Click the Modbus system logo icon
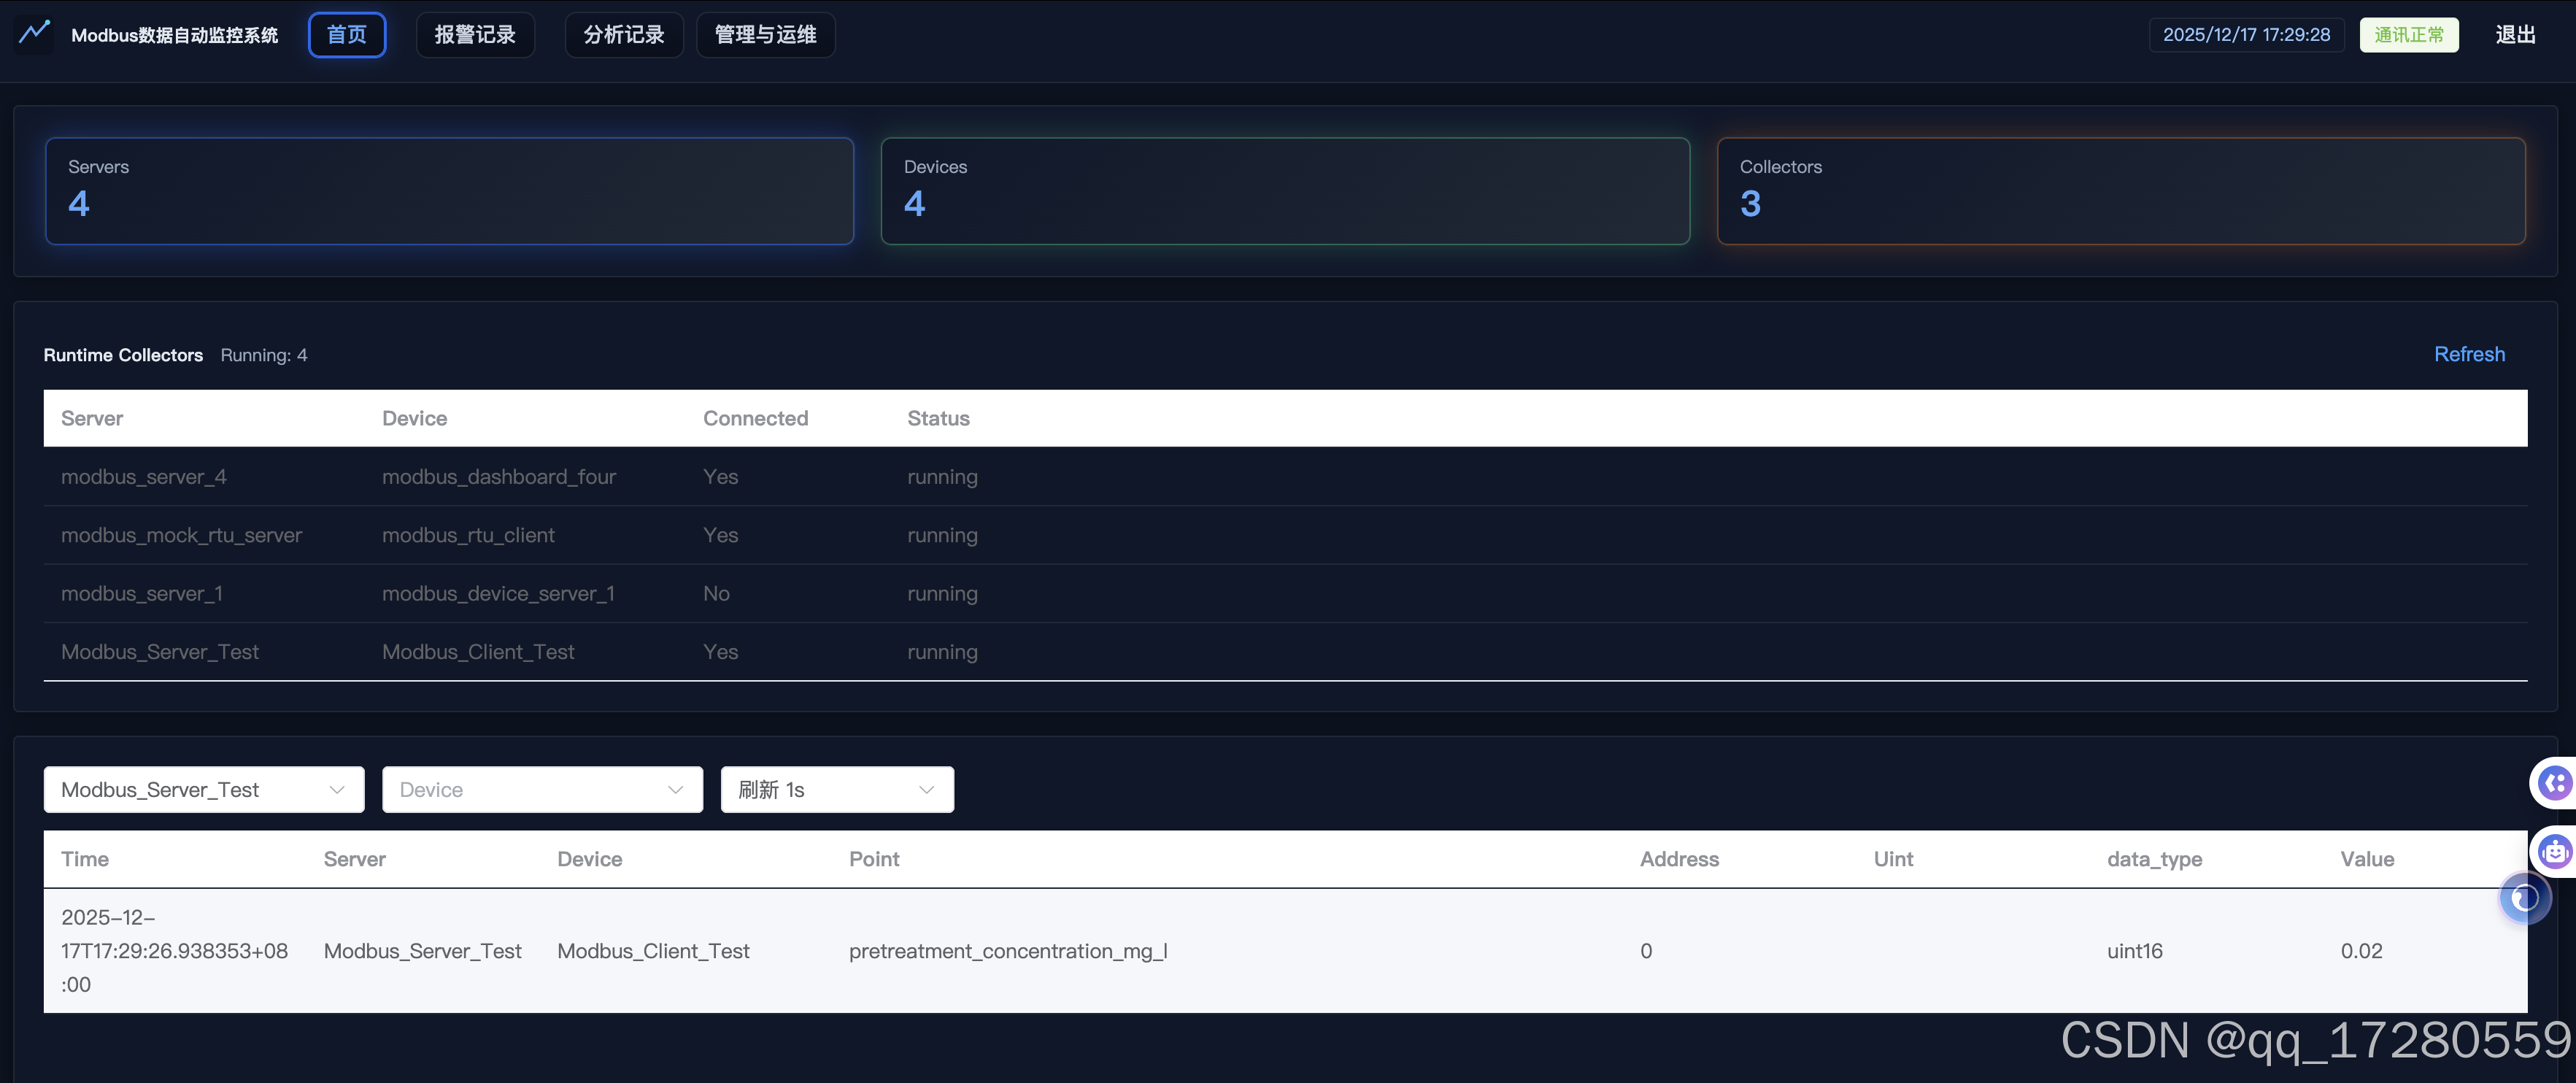The width and height of the screenshot is (2576, 1083). (34, 33)
